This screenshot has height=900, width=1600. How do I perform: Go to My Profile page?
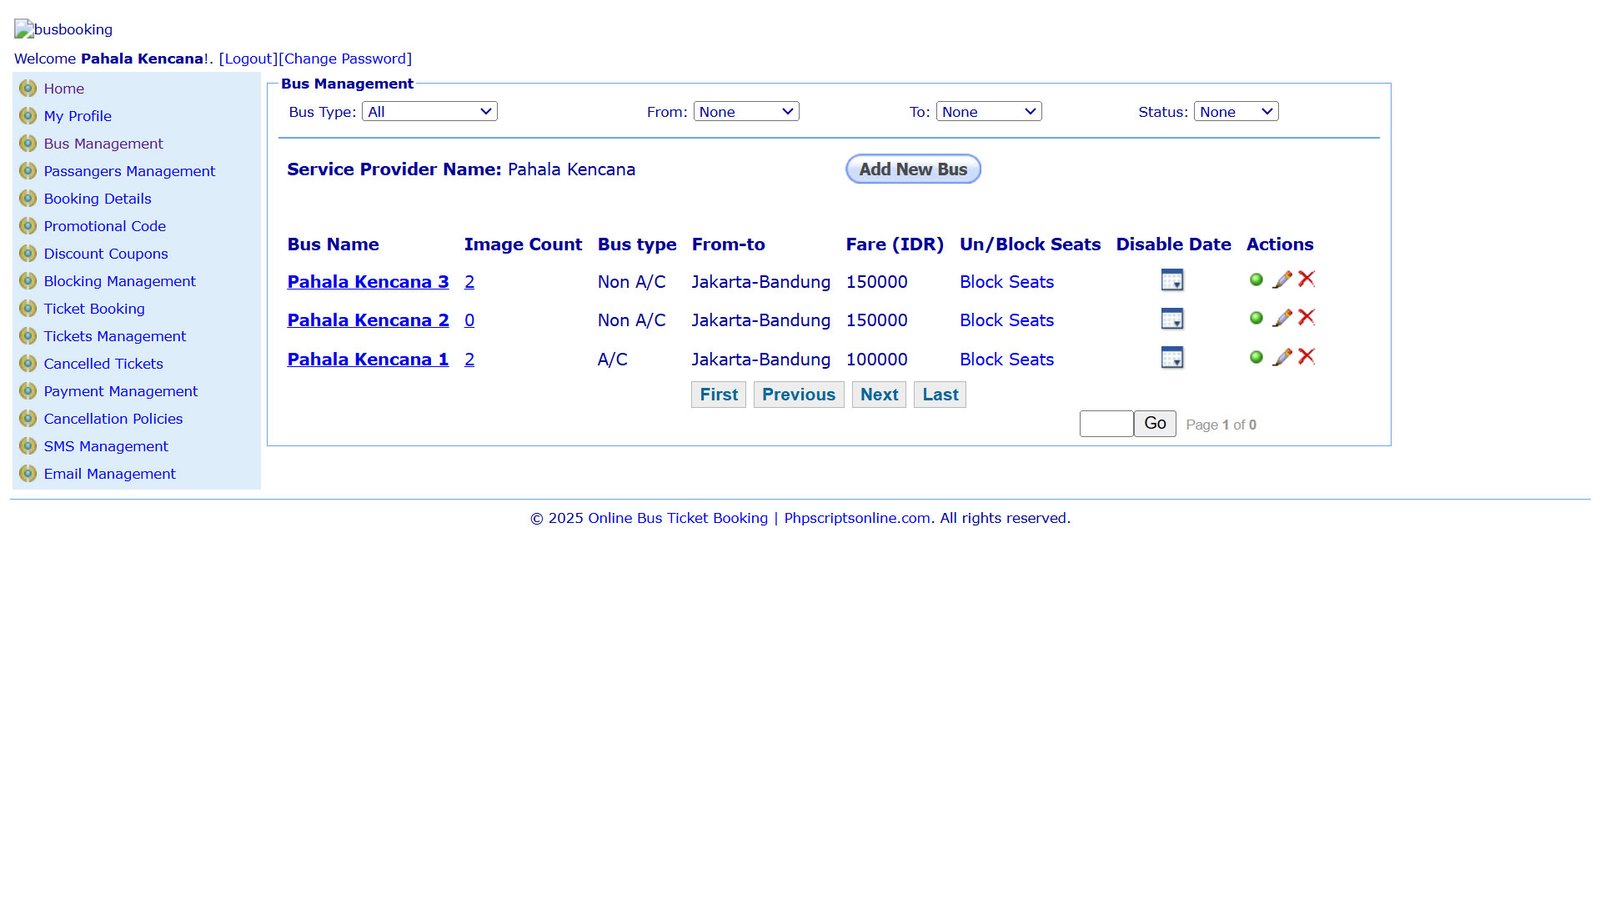pyautogui.click(x=78, y=116)
